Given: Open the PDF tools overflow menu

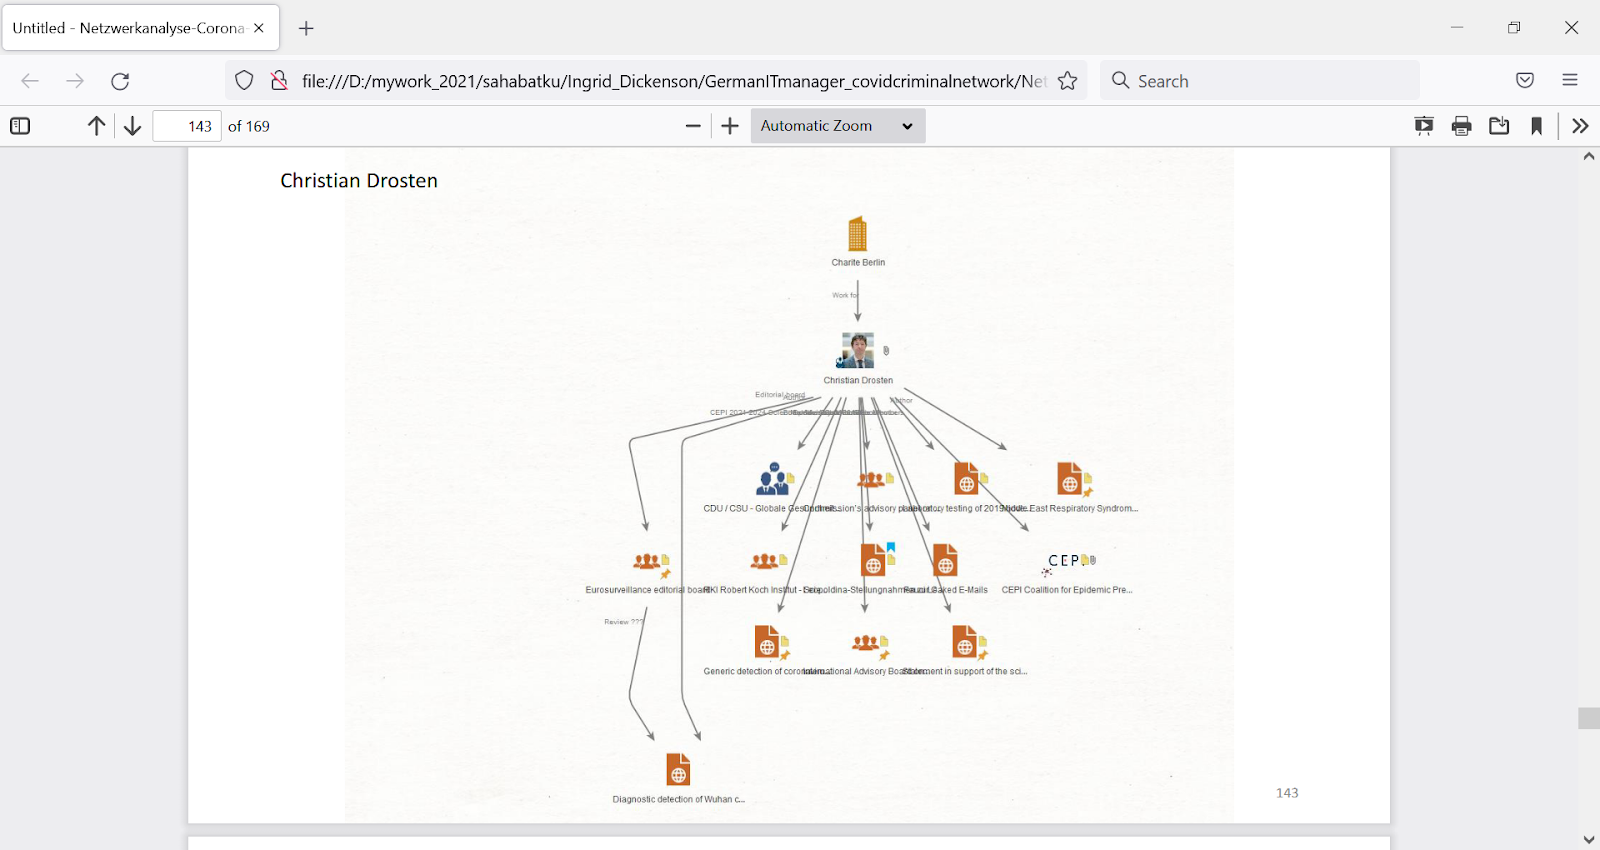Looking at the screenshot, I should click(1580, 126).
